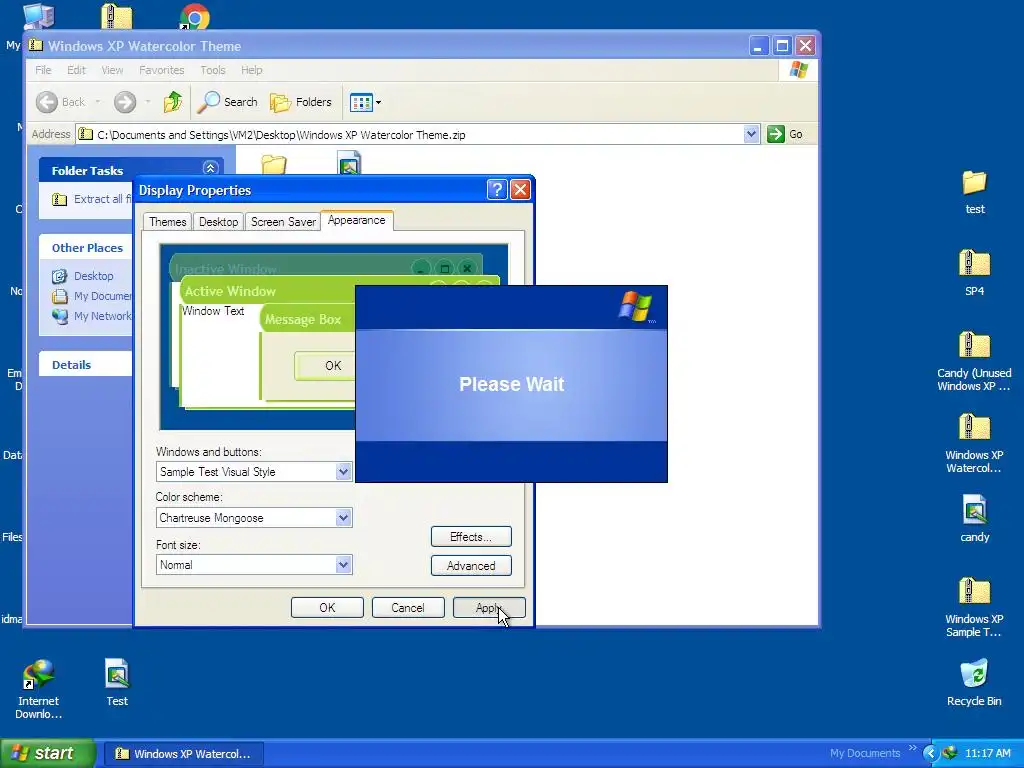Open My Network Places link
The height and width of the screenshot is (768, 1024).
[x=92, y=316]
